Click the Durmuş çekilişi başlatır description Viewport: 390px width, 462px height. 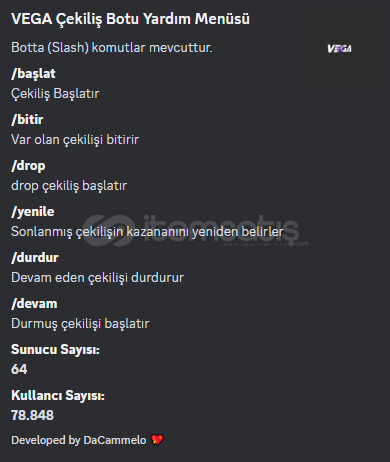(80, 324)
